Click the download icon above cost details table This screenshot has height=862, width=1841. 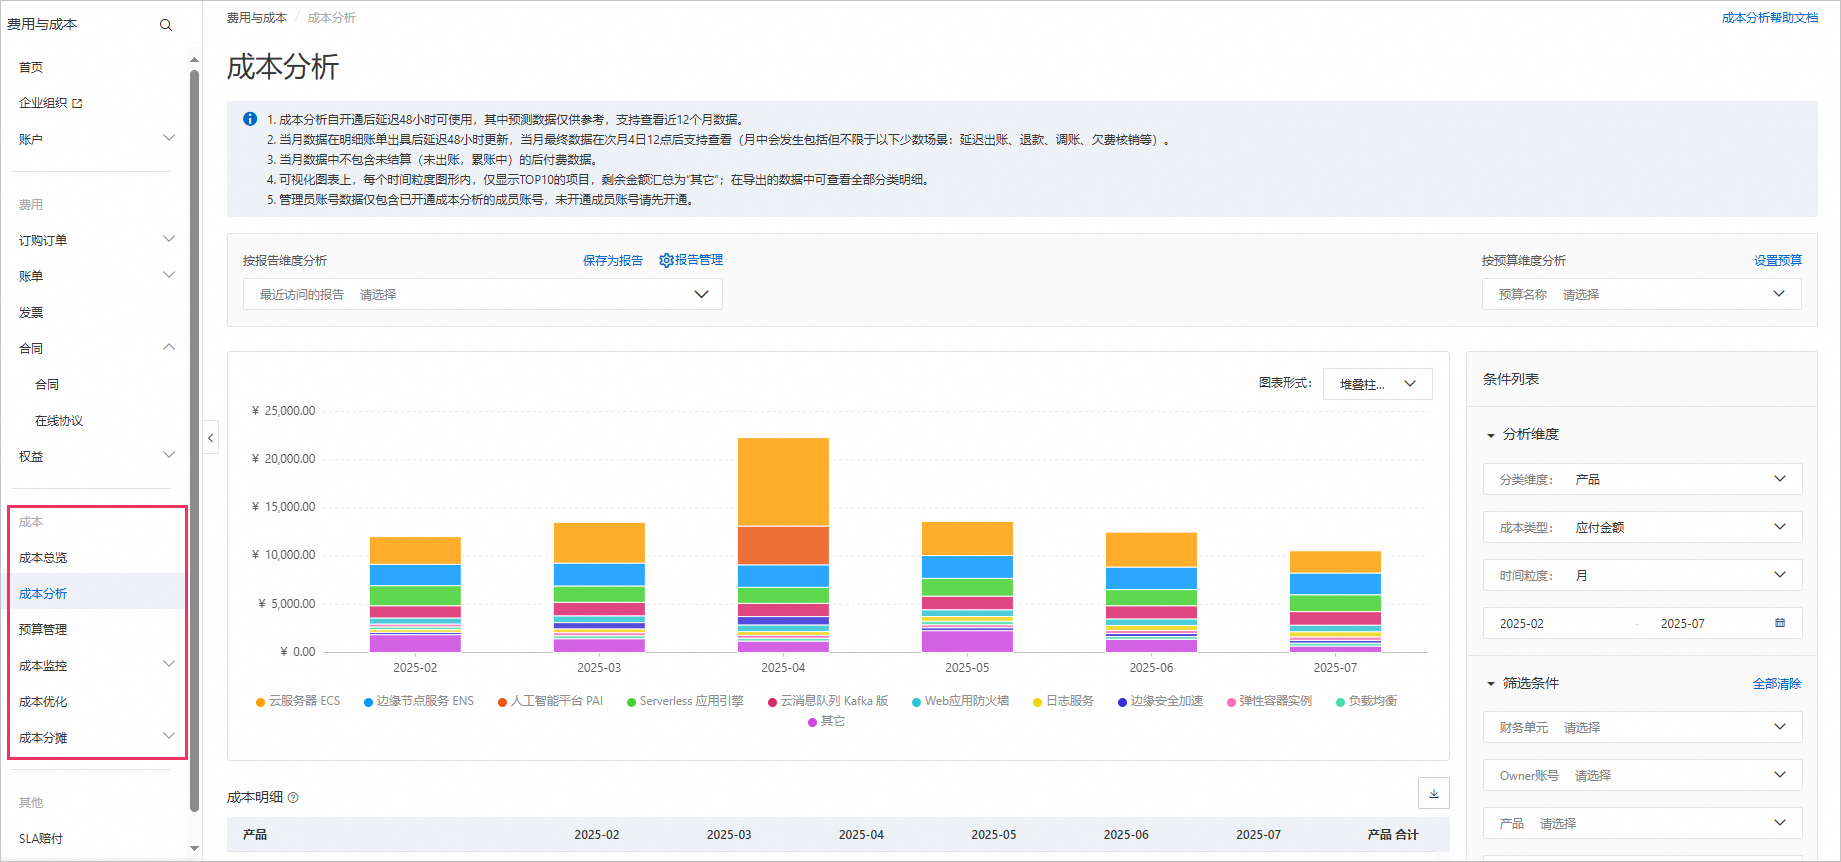coord(1433,793)
